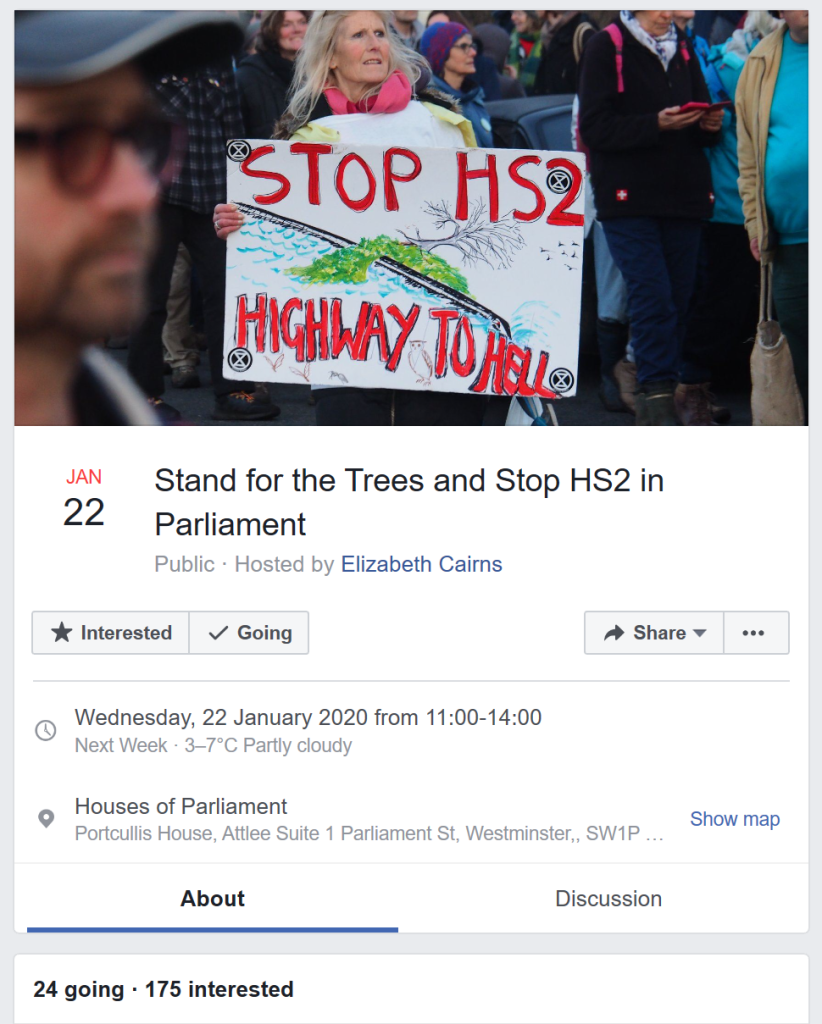Open the Stop HS2 event cover photo
The height and width of the screenshot is (1024, 822).
pyautogui.click(x=411, y=217)
